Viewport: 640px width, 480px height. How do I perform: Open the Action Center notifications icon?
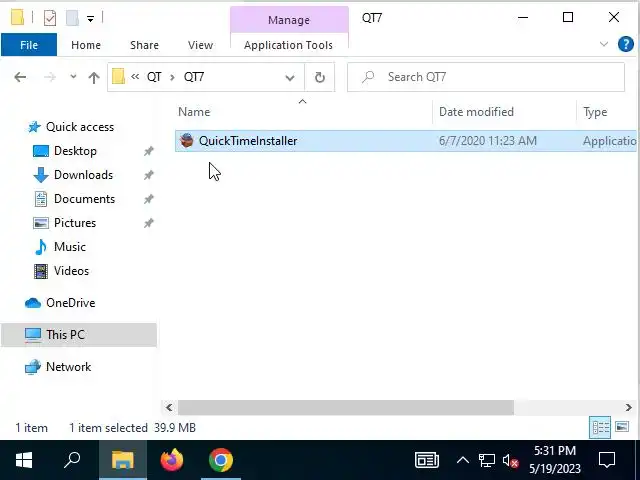[607, 460]
